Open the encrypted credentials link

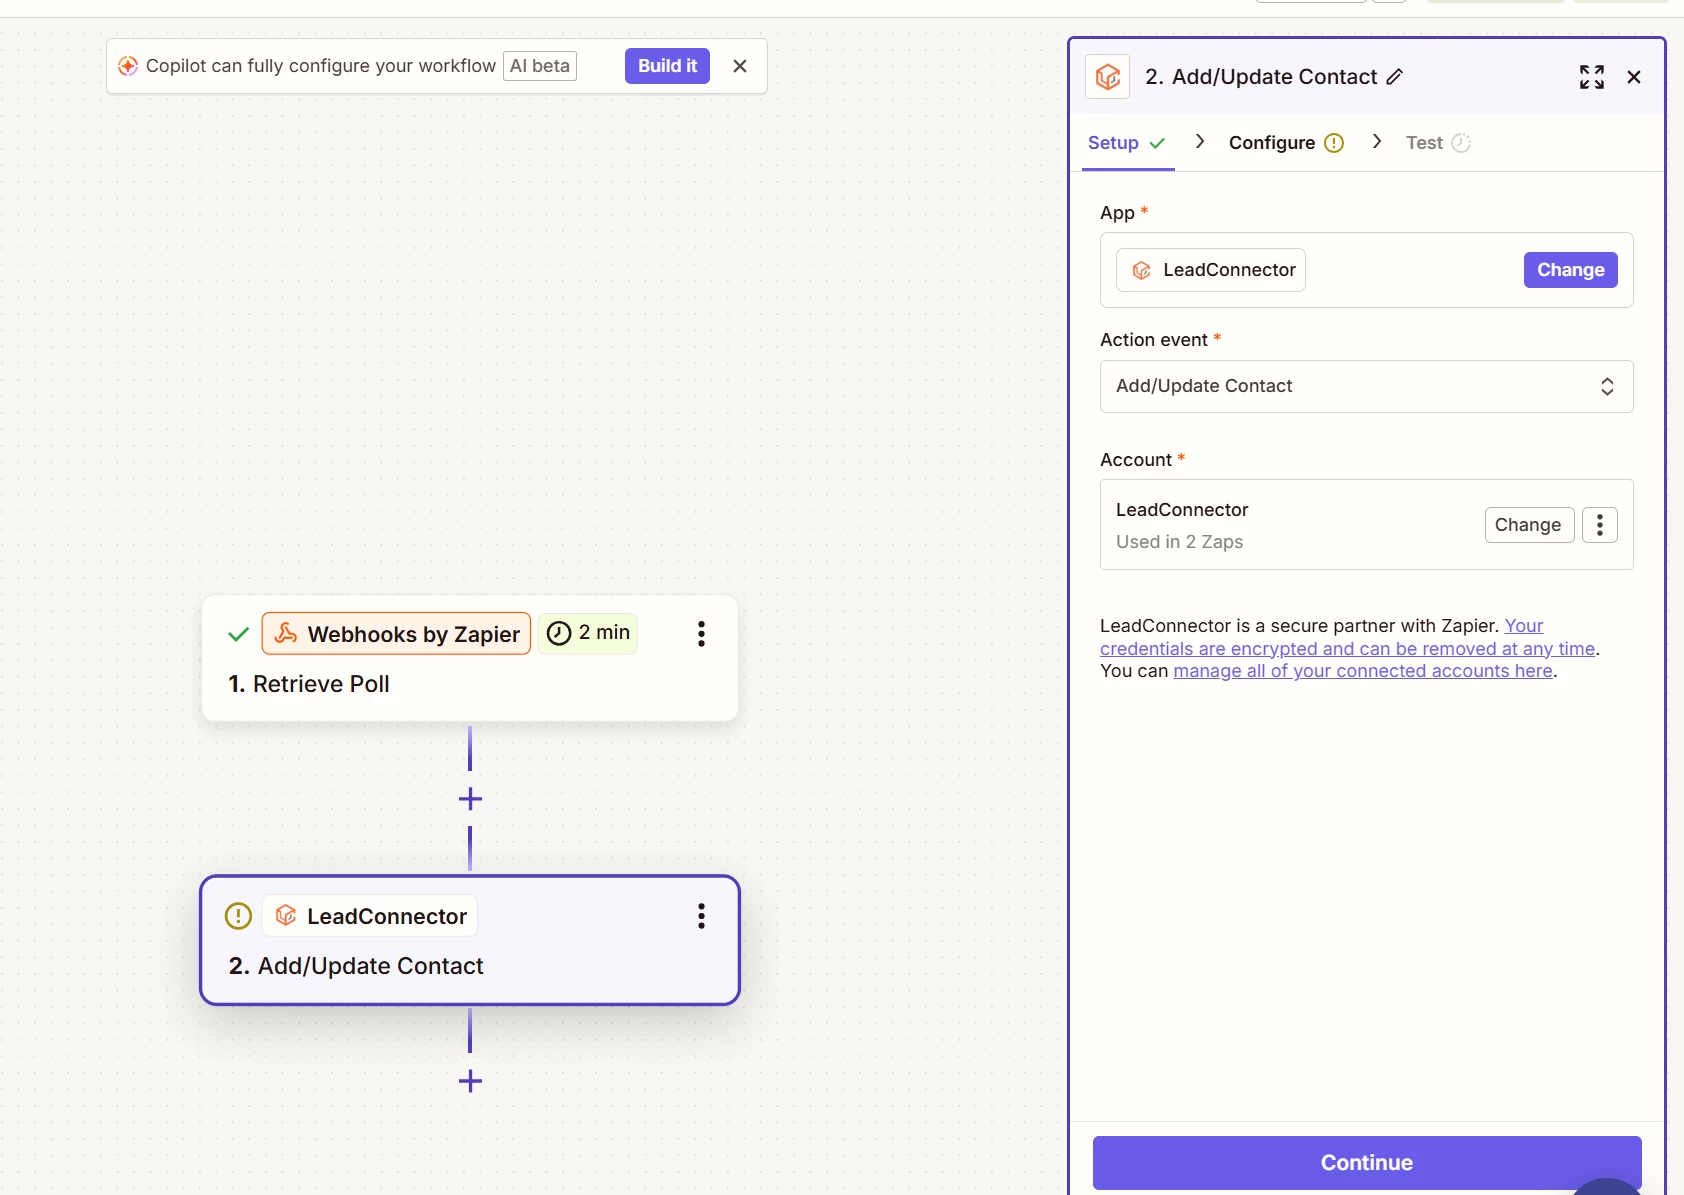point(1348,637)
